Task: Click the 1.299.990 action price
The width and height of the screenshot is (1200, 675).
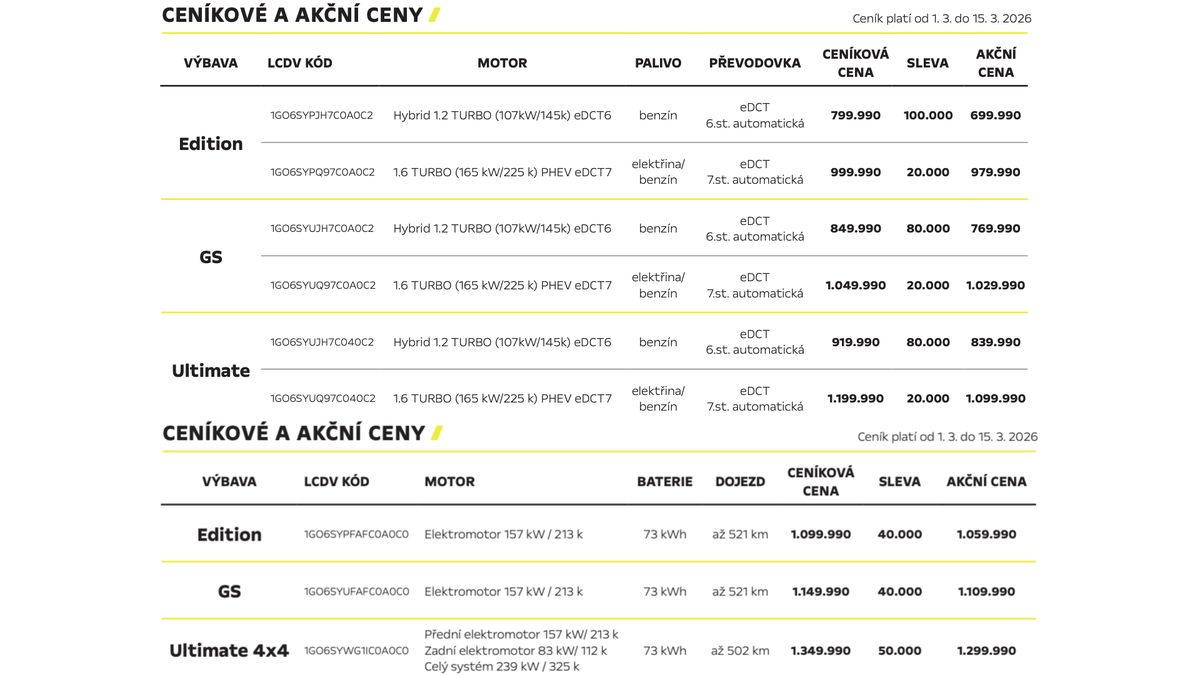Action: point(986,650)
